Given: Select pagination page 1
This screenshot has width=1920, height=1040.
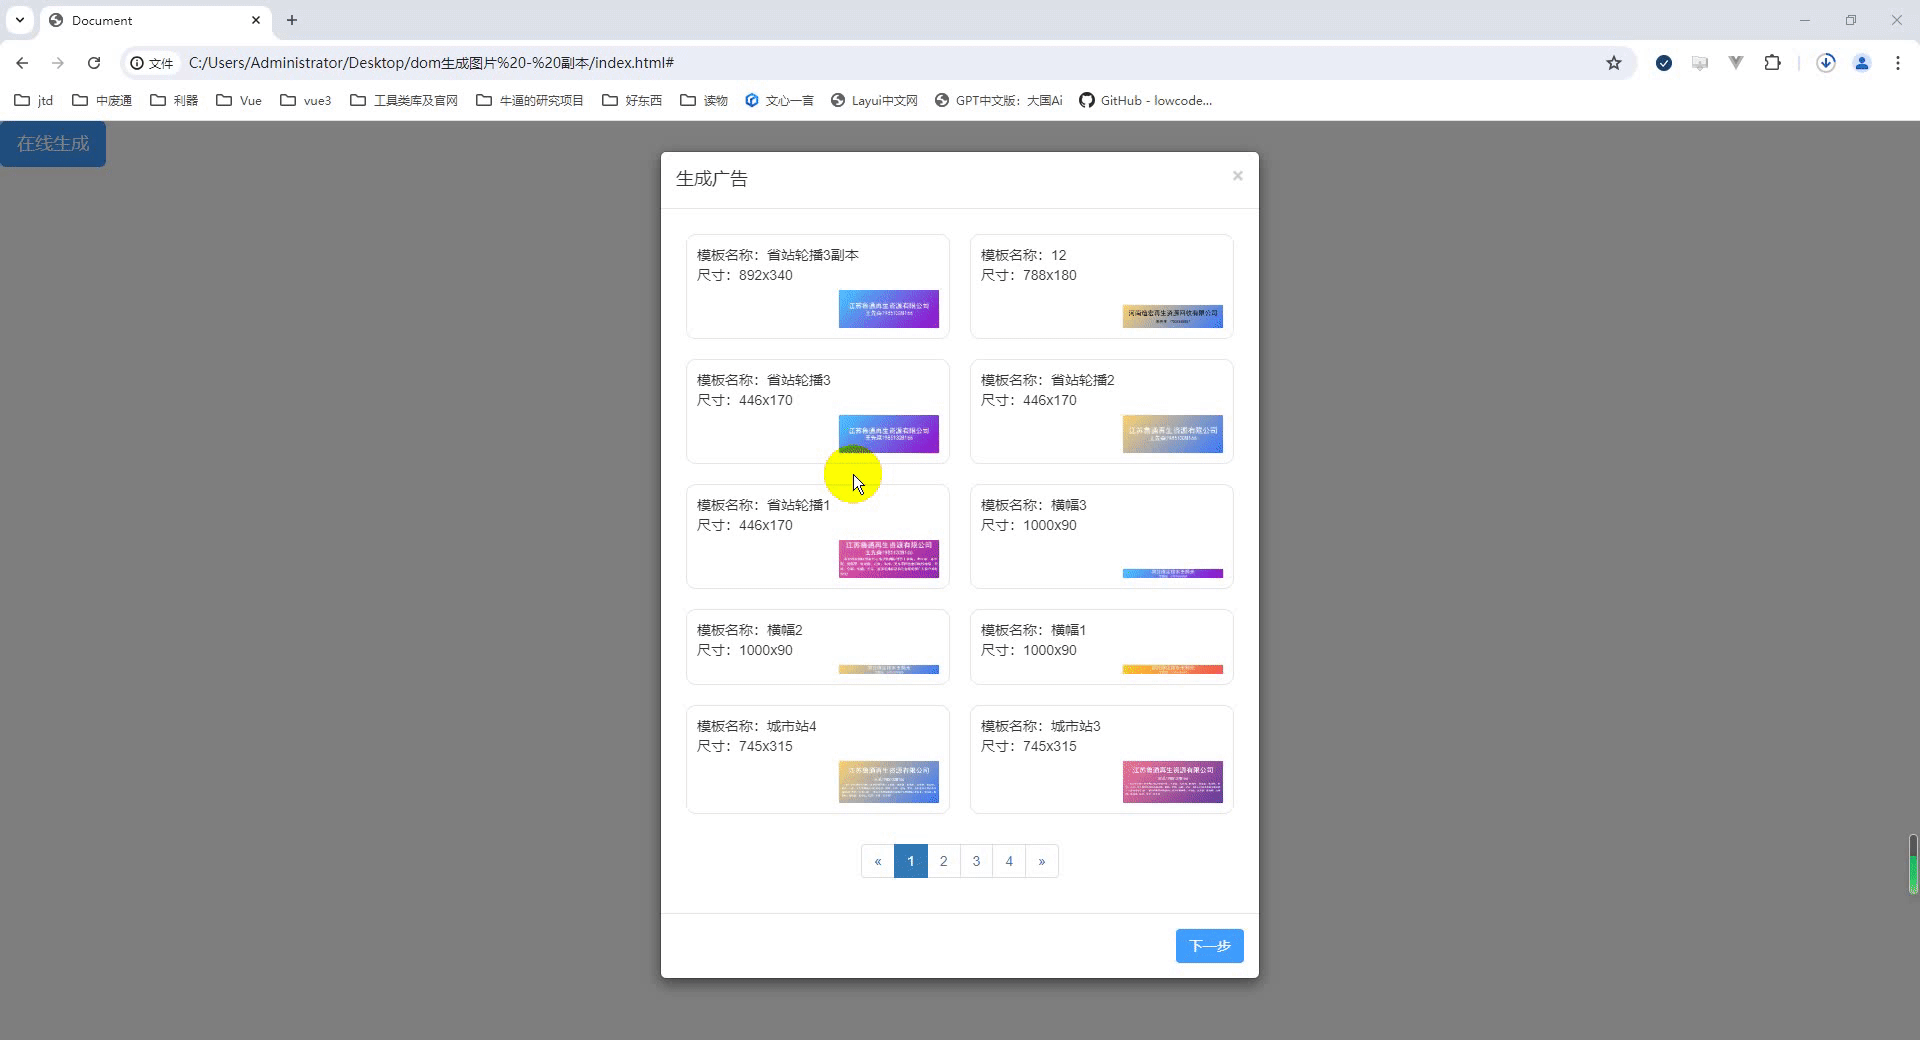Looking at the screenshot, I should click(x=911, y=861).
